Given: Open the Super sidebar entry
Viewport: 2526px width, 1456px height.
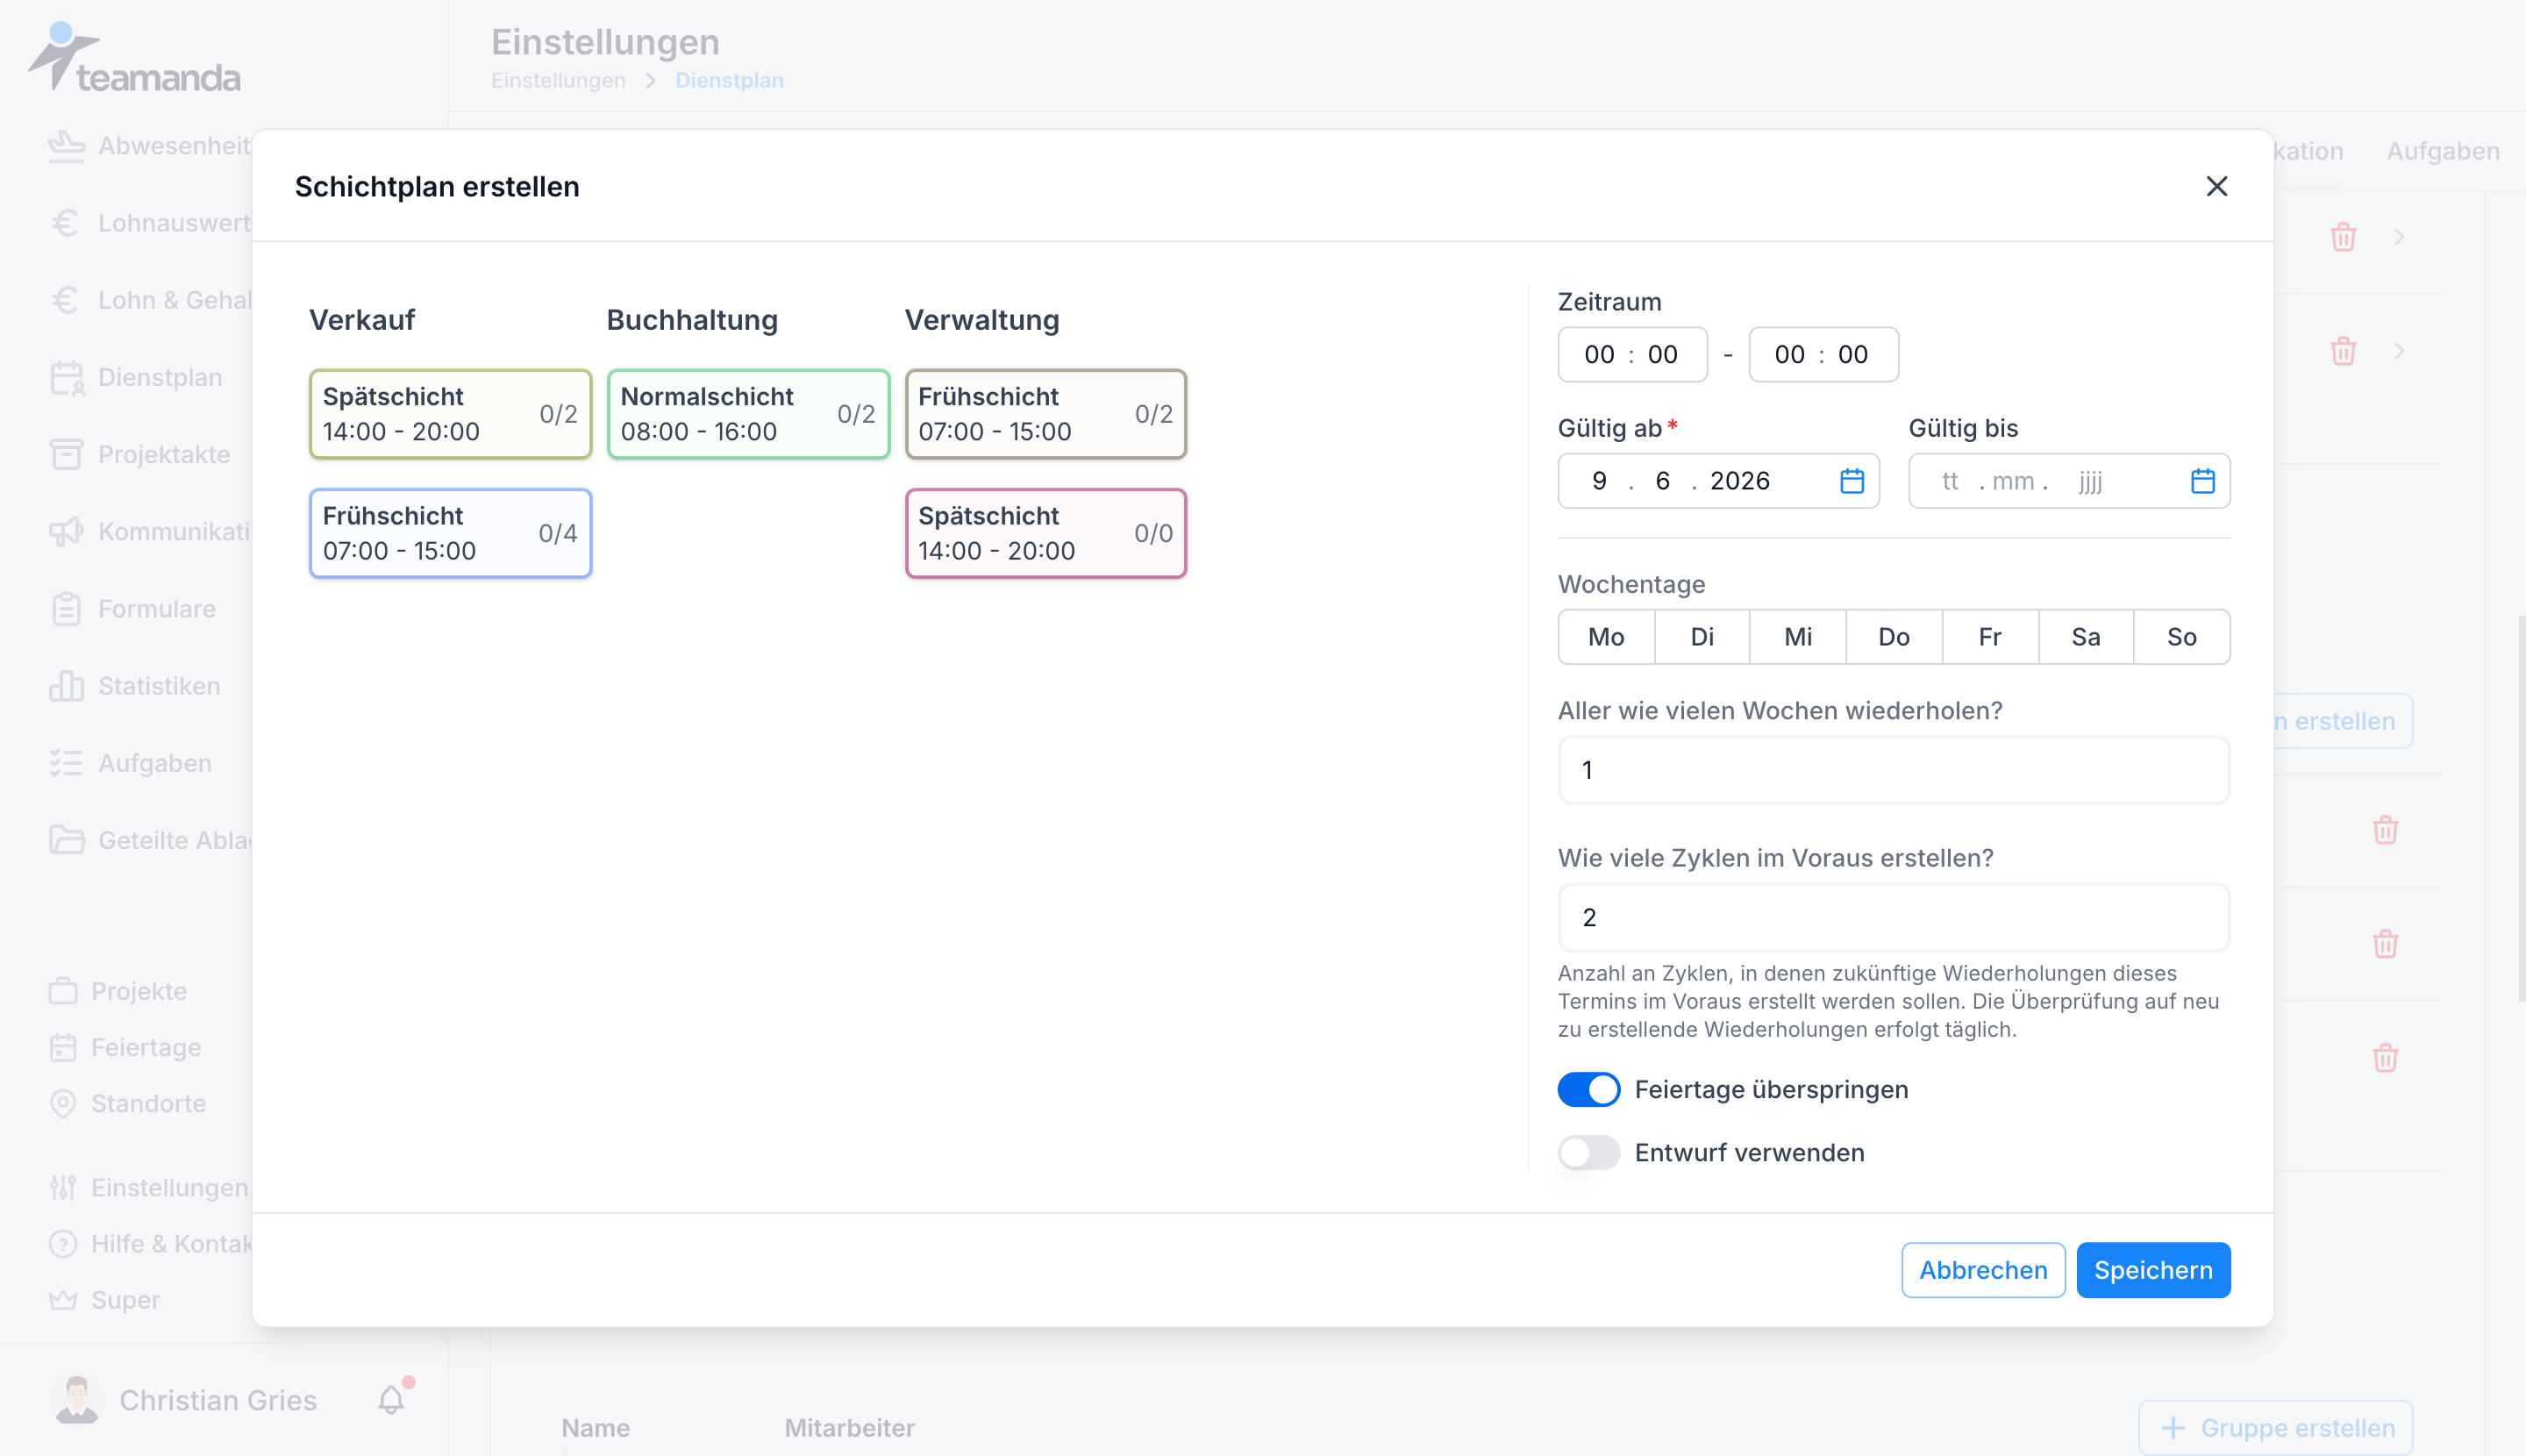Looking at the screenshot, I should tap(105, 1299).
